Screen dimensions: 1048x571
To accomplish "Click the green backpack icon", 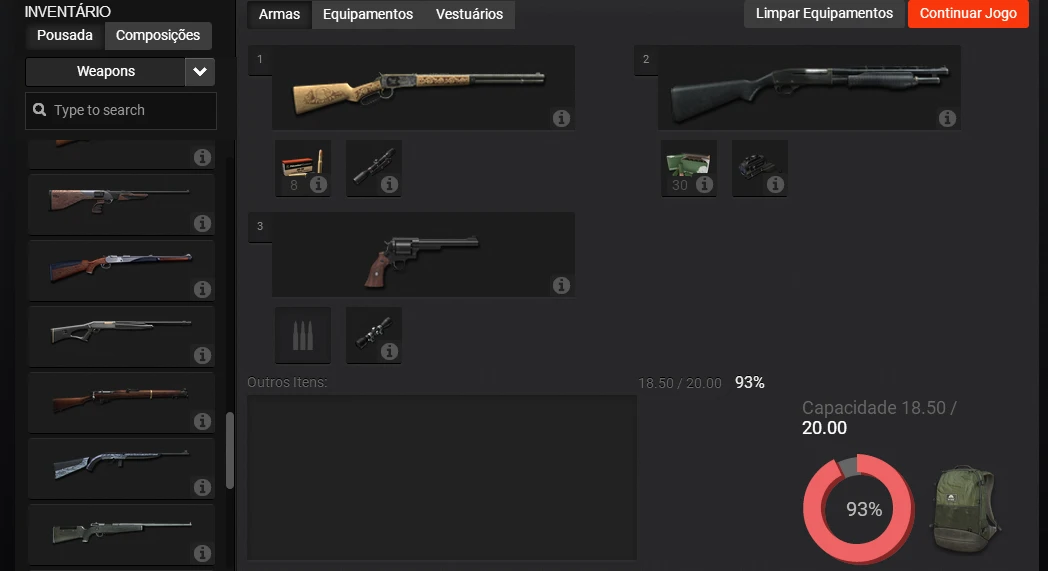I will (x=964, y=509).
